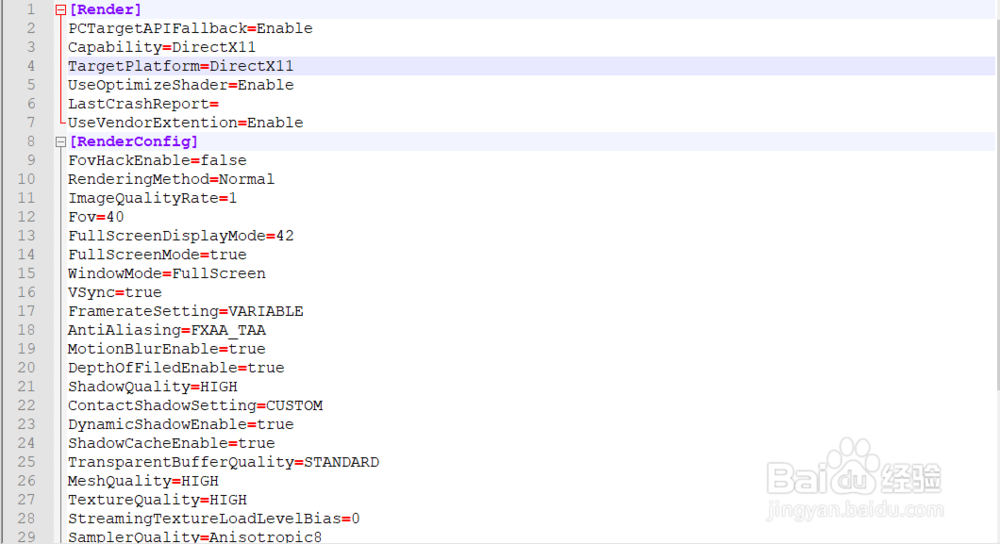The image size is (1000, 544).
Task: Click the ShadowCacheEnable=true line
Action: coord(172,443)
